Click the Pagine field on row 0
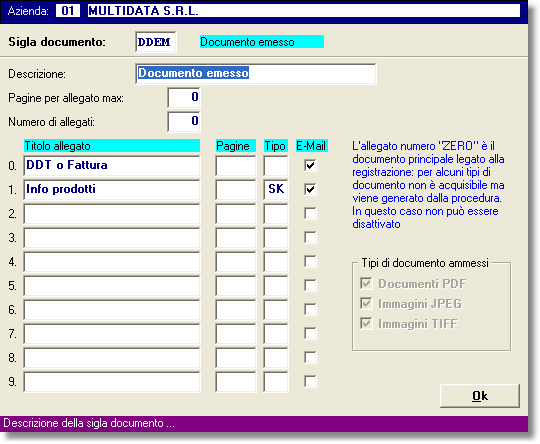Image resolution: width=540 pixels, height=444 pixels. (x=236, y=166)
